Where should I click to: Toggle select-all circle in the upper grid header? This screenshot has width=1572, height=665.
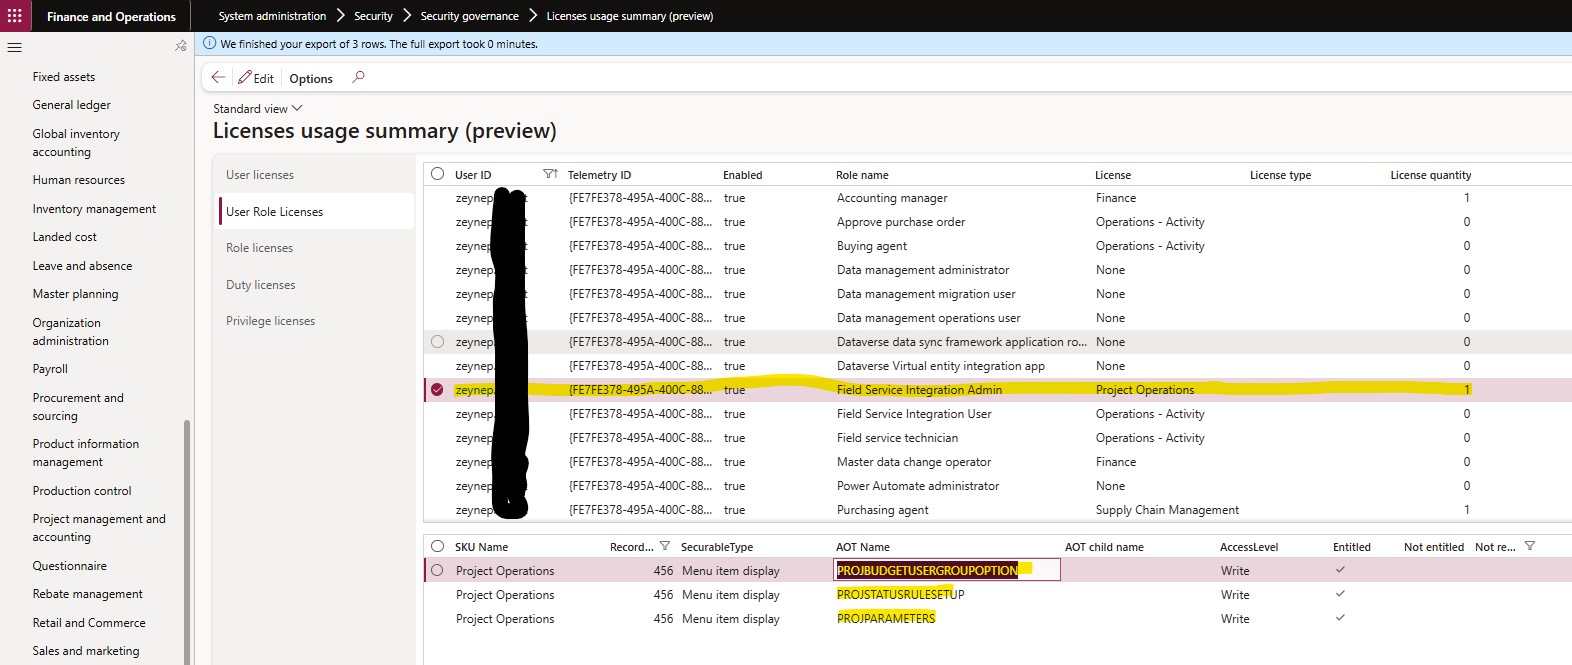[437, 174]
